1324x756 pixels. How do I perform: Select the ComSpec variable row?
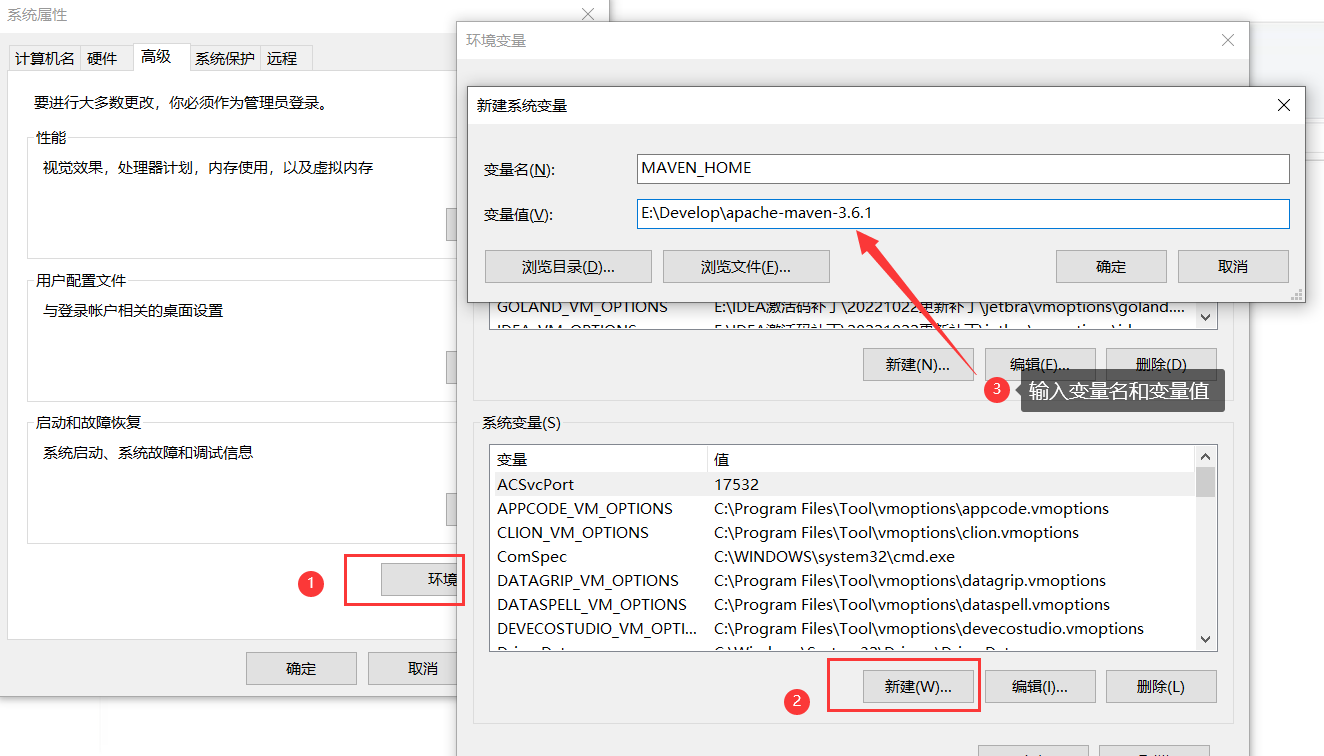(844, 557)
